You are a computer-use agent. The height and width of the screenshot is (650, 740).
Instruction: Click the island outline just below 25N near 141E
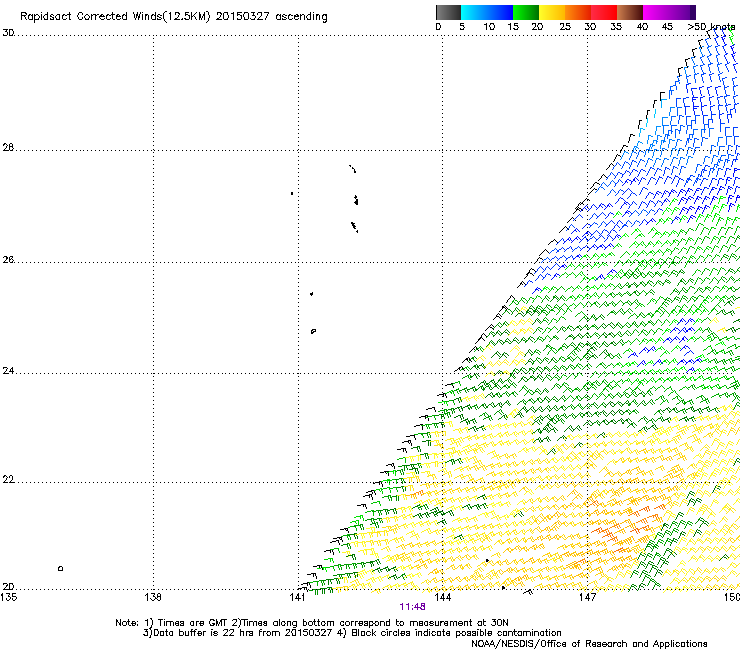pyautogui.click(x=313, y=331)
